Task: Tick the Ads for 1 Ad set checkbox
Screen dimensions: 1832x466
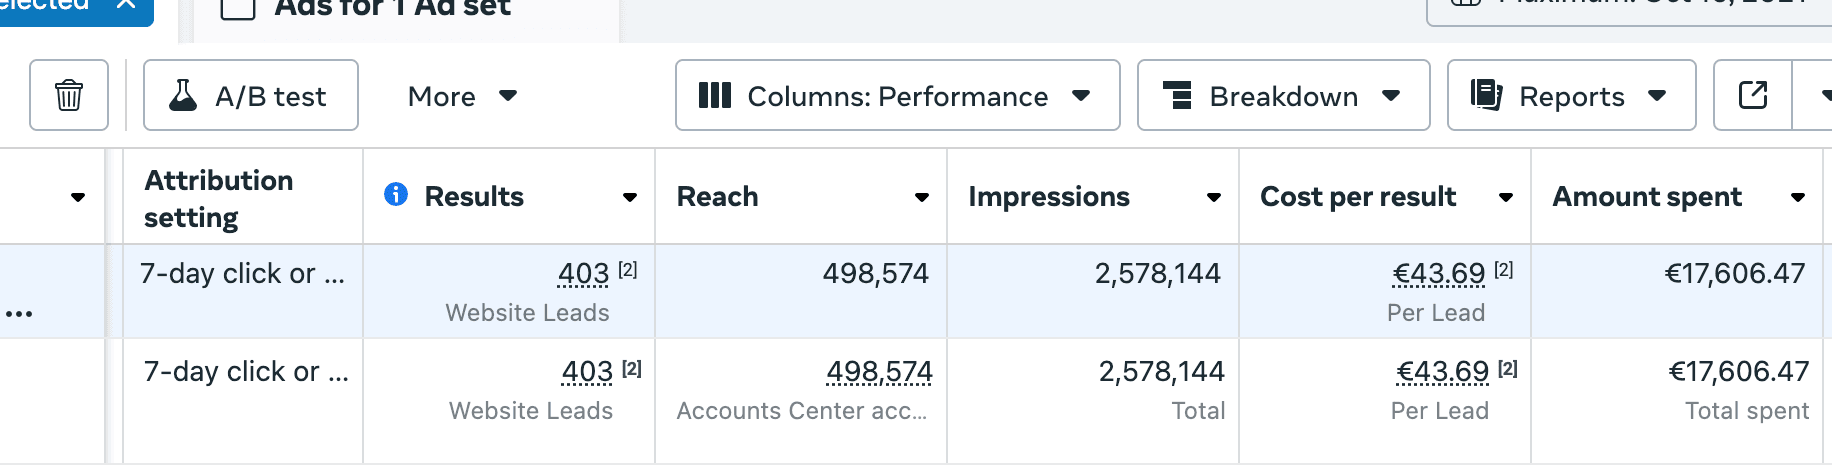Action: click(238, 7)
